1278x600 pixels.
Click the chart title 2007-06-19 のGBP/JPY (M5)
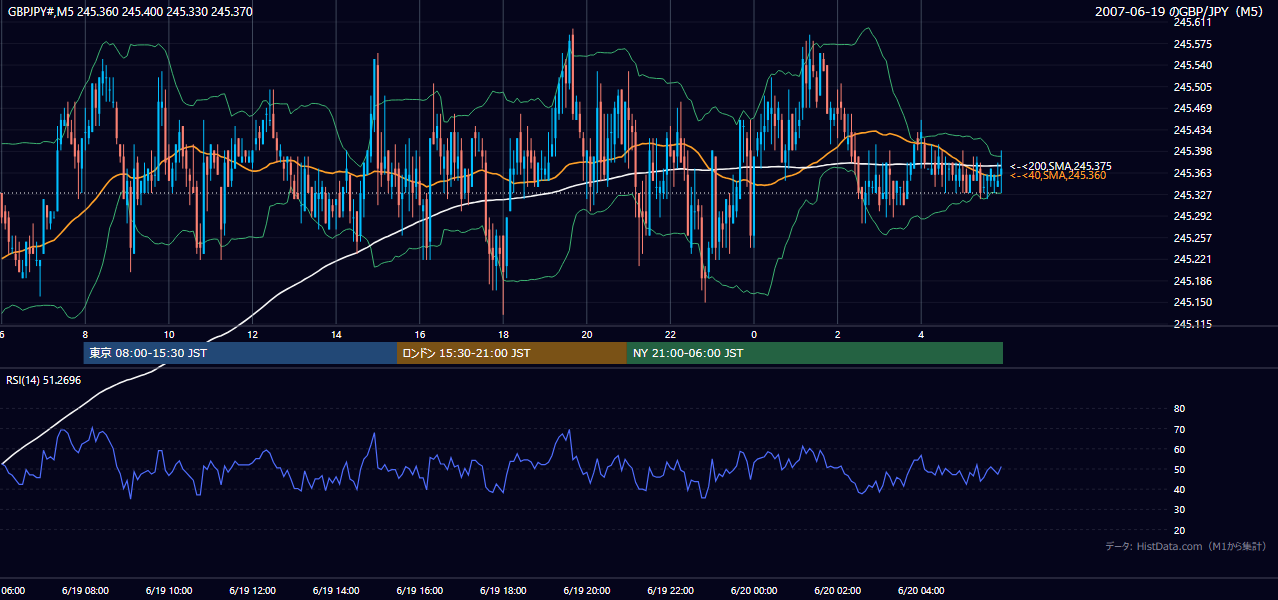1181,11
